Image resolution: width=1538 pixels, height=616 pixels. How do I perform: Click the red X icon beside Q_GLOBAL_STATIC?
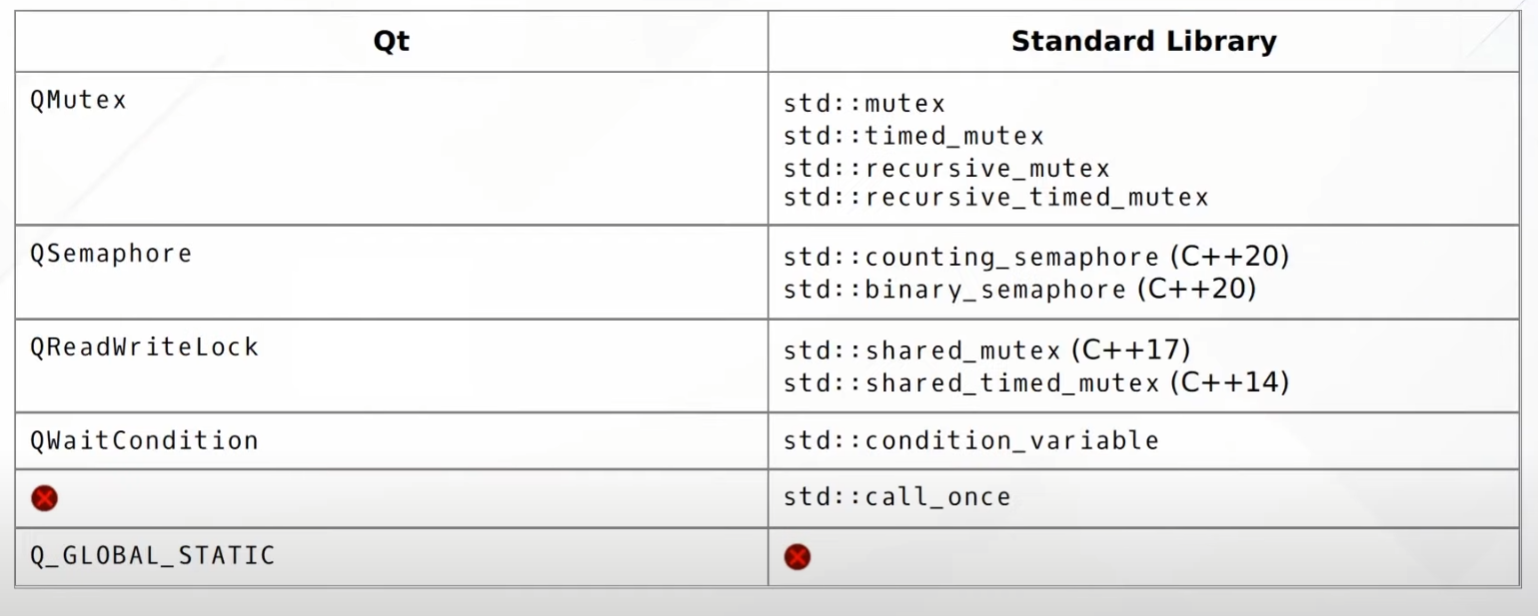coord(797,557)
